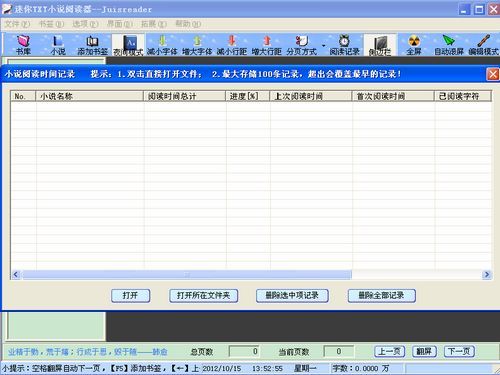Click the 全屏 fullscreen icon

tap(414, 45)
